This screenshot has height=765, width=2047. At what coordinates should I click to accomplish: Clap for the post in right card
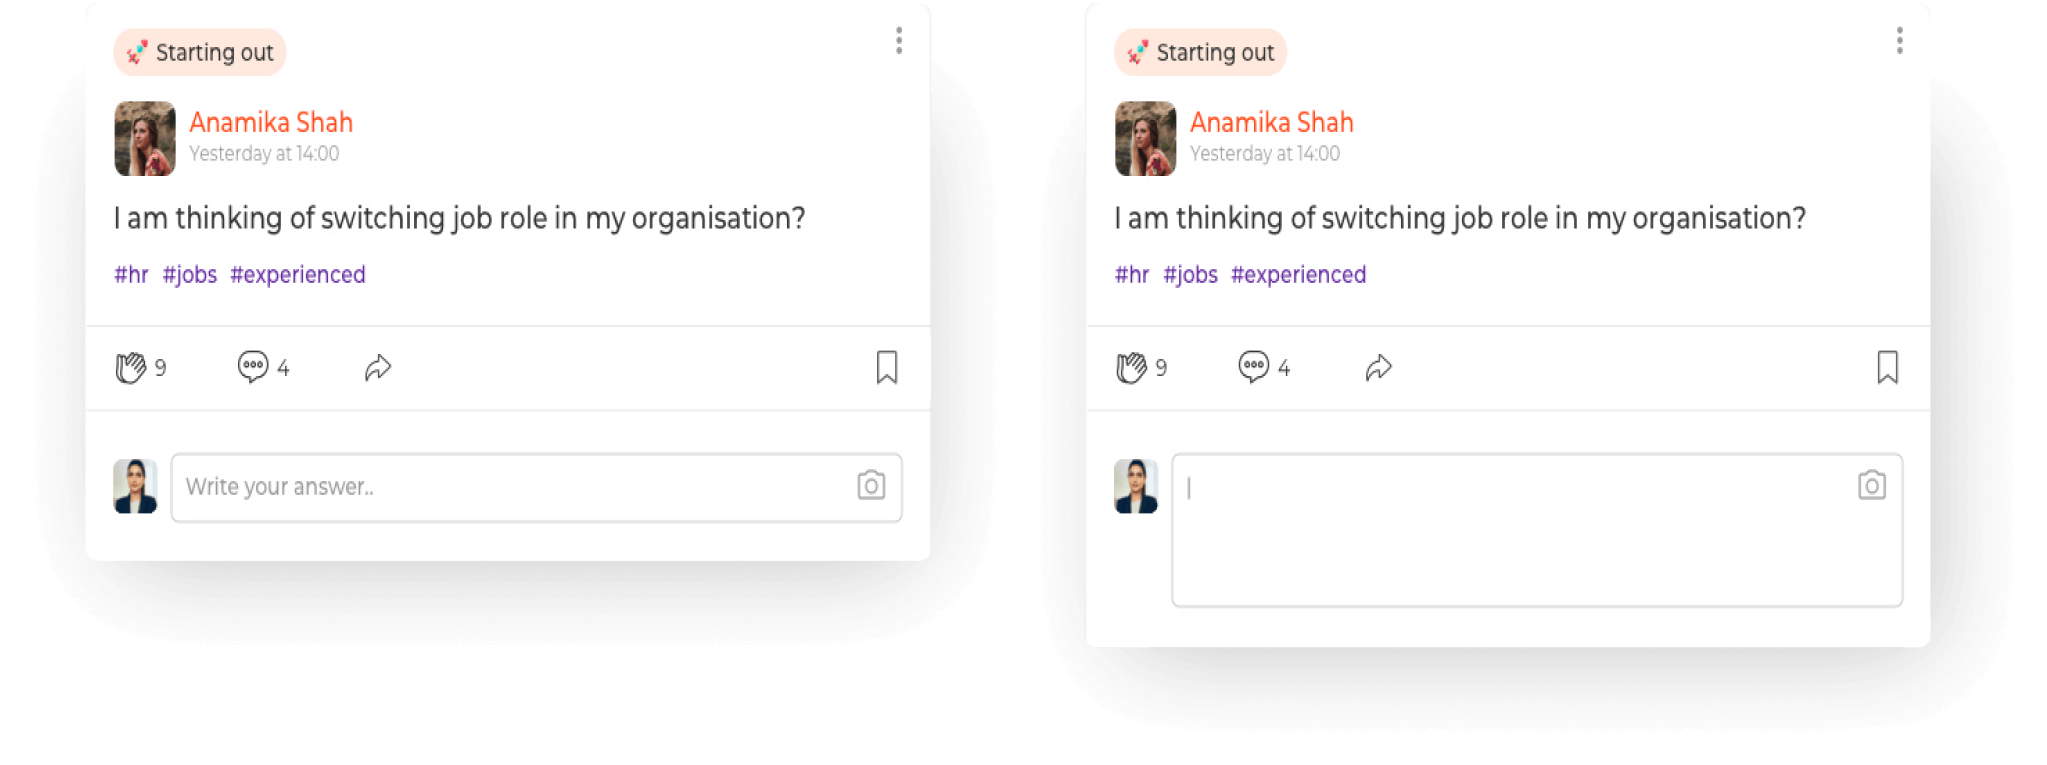coord(1132,368)
